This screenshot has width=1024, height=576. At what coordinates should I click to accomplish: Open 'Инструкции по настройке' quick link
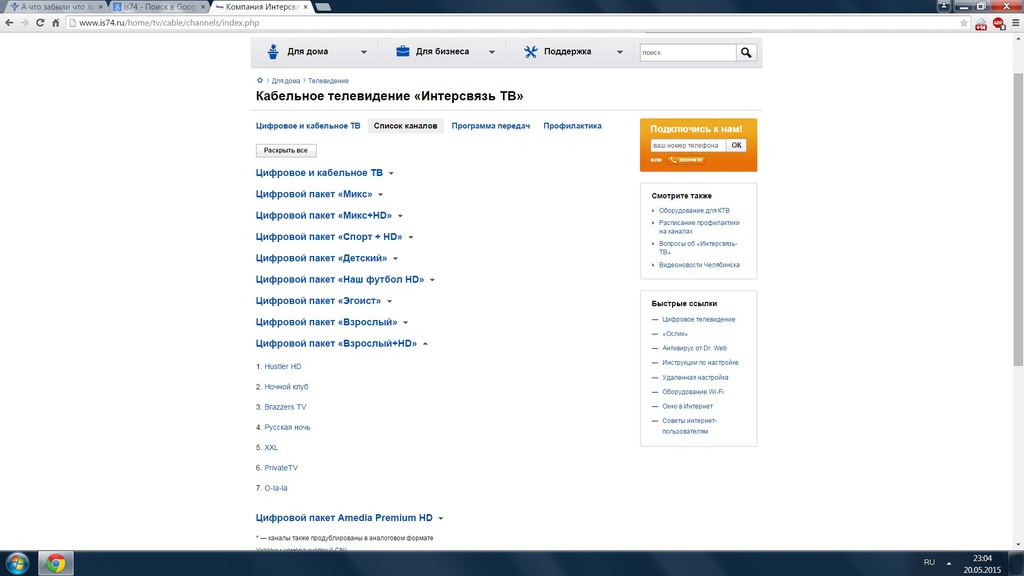[x=700, y=362]
